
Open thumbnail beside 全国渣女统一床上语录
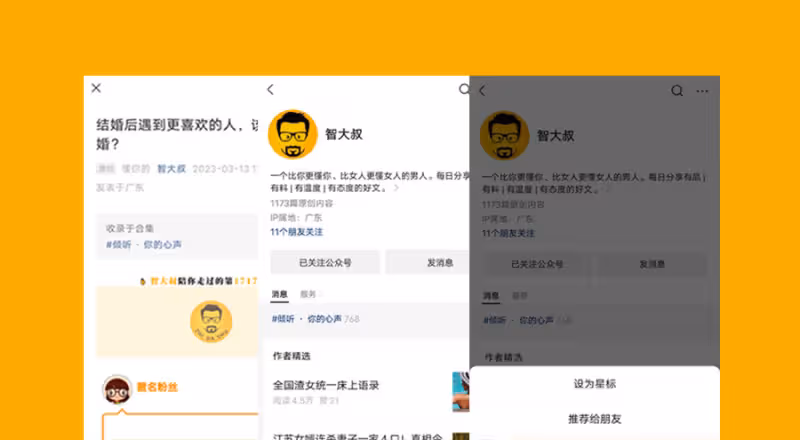(461, 392)
